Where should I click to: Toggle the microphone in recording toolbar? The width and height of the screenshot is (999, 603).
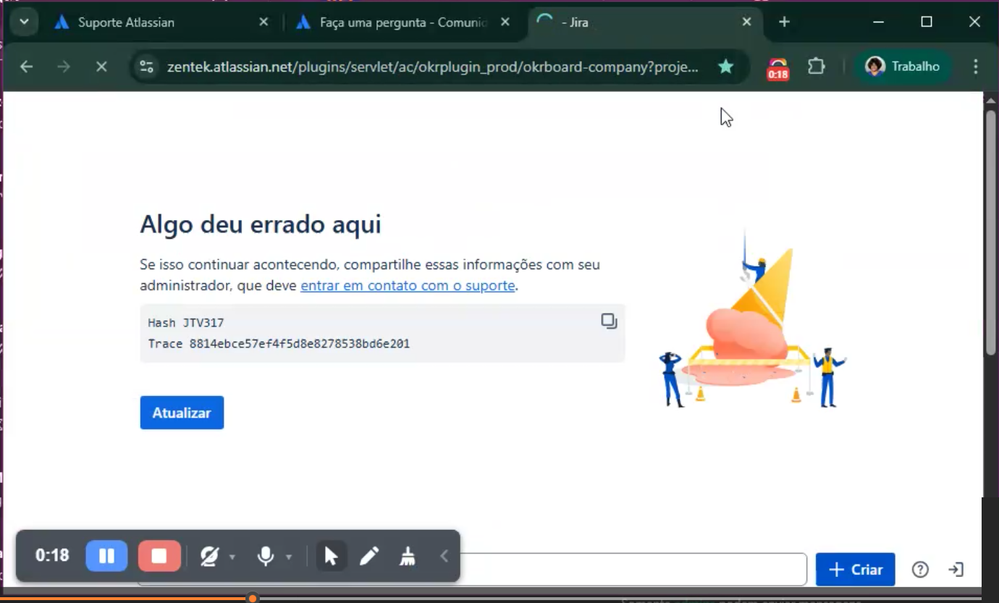coord(265,557)
